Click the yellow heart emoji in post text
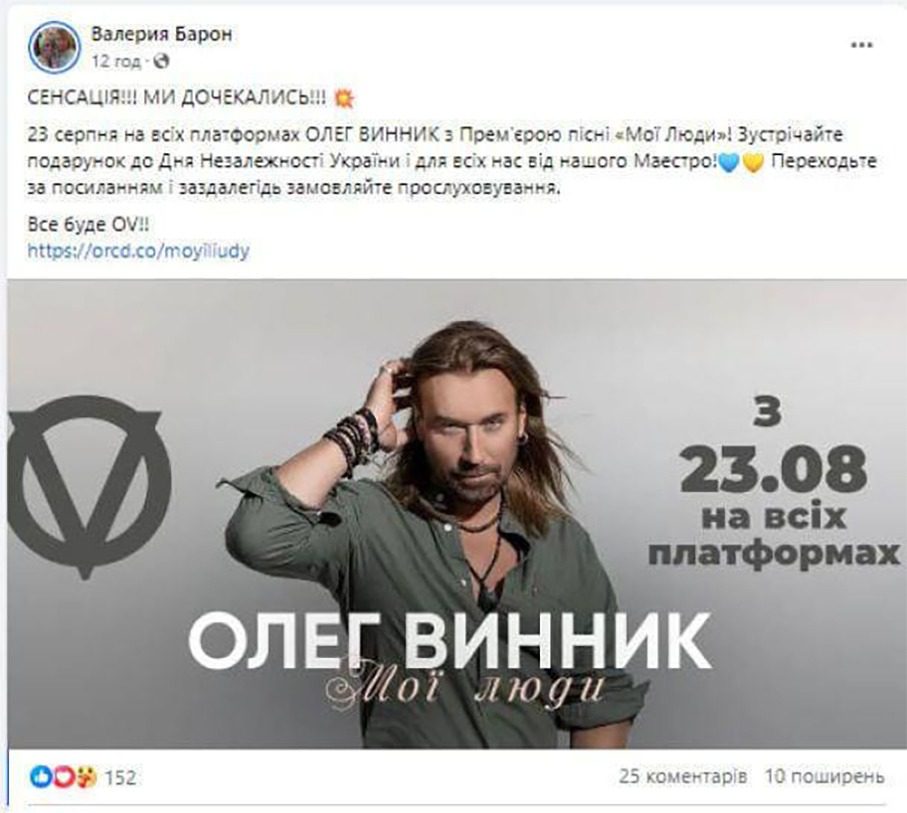Image resolution: width=907 pixels, height=813 pixels. 753,164
